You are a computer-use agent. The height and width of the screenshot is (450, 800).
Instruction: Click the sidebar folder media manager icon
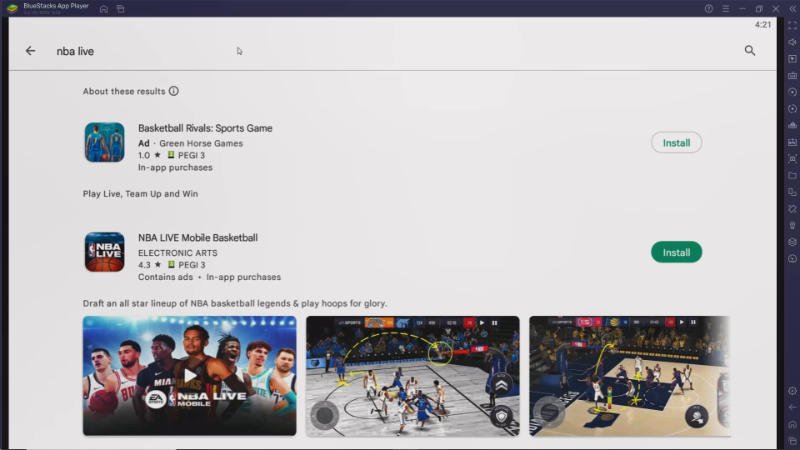792,176
